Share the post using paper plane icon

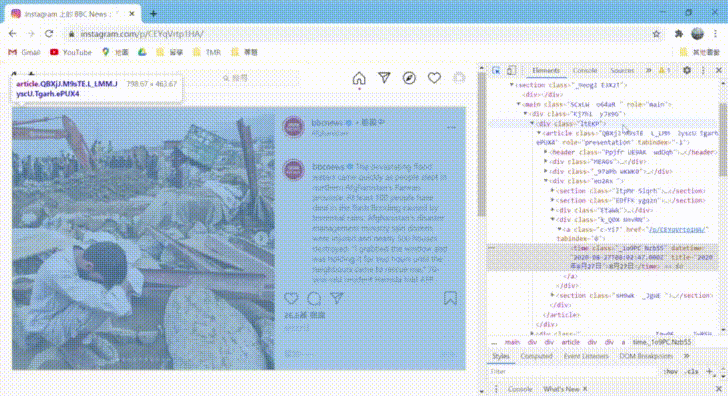(337, 298)
